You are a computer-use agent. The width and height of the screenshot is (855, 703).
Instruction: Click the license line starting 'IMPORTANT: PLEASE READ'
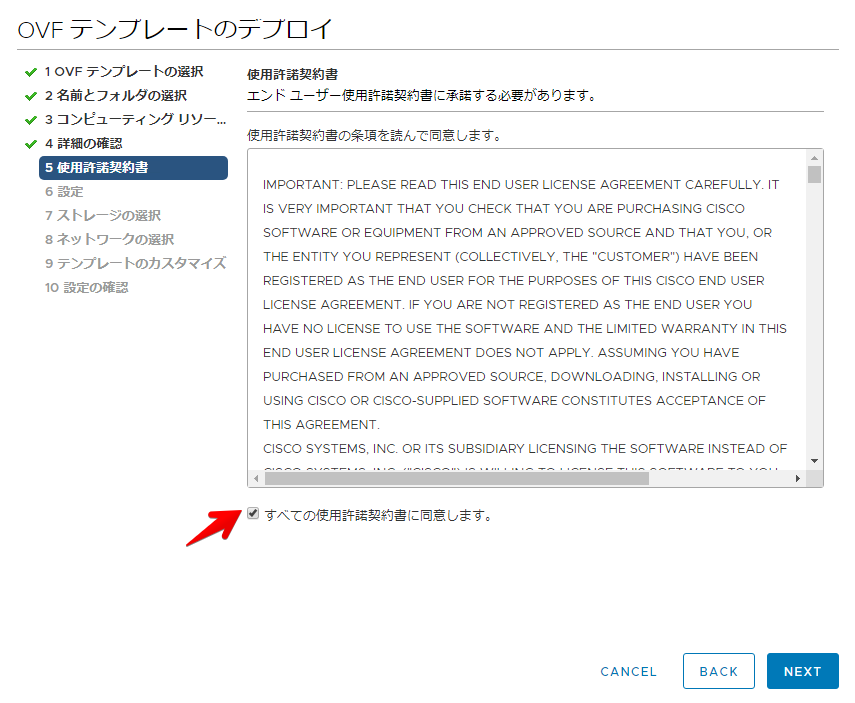[521, 184]
